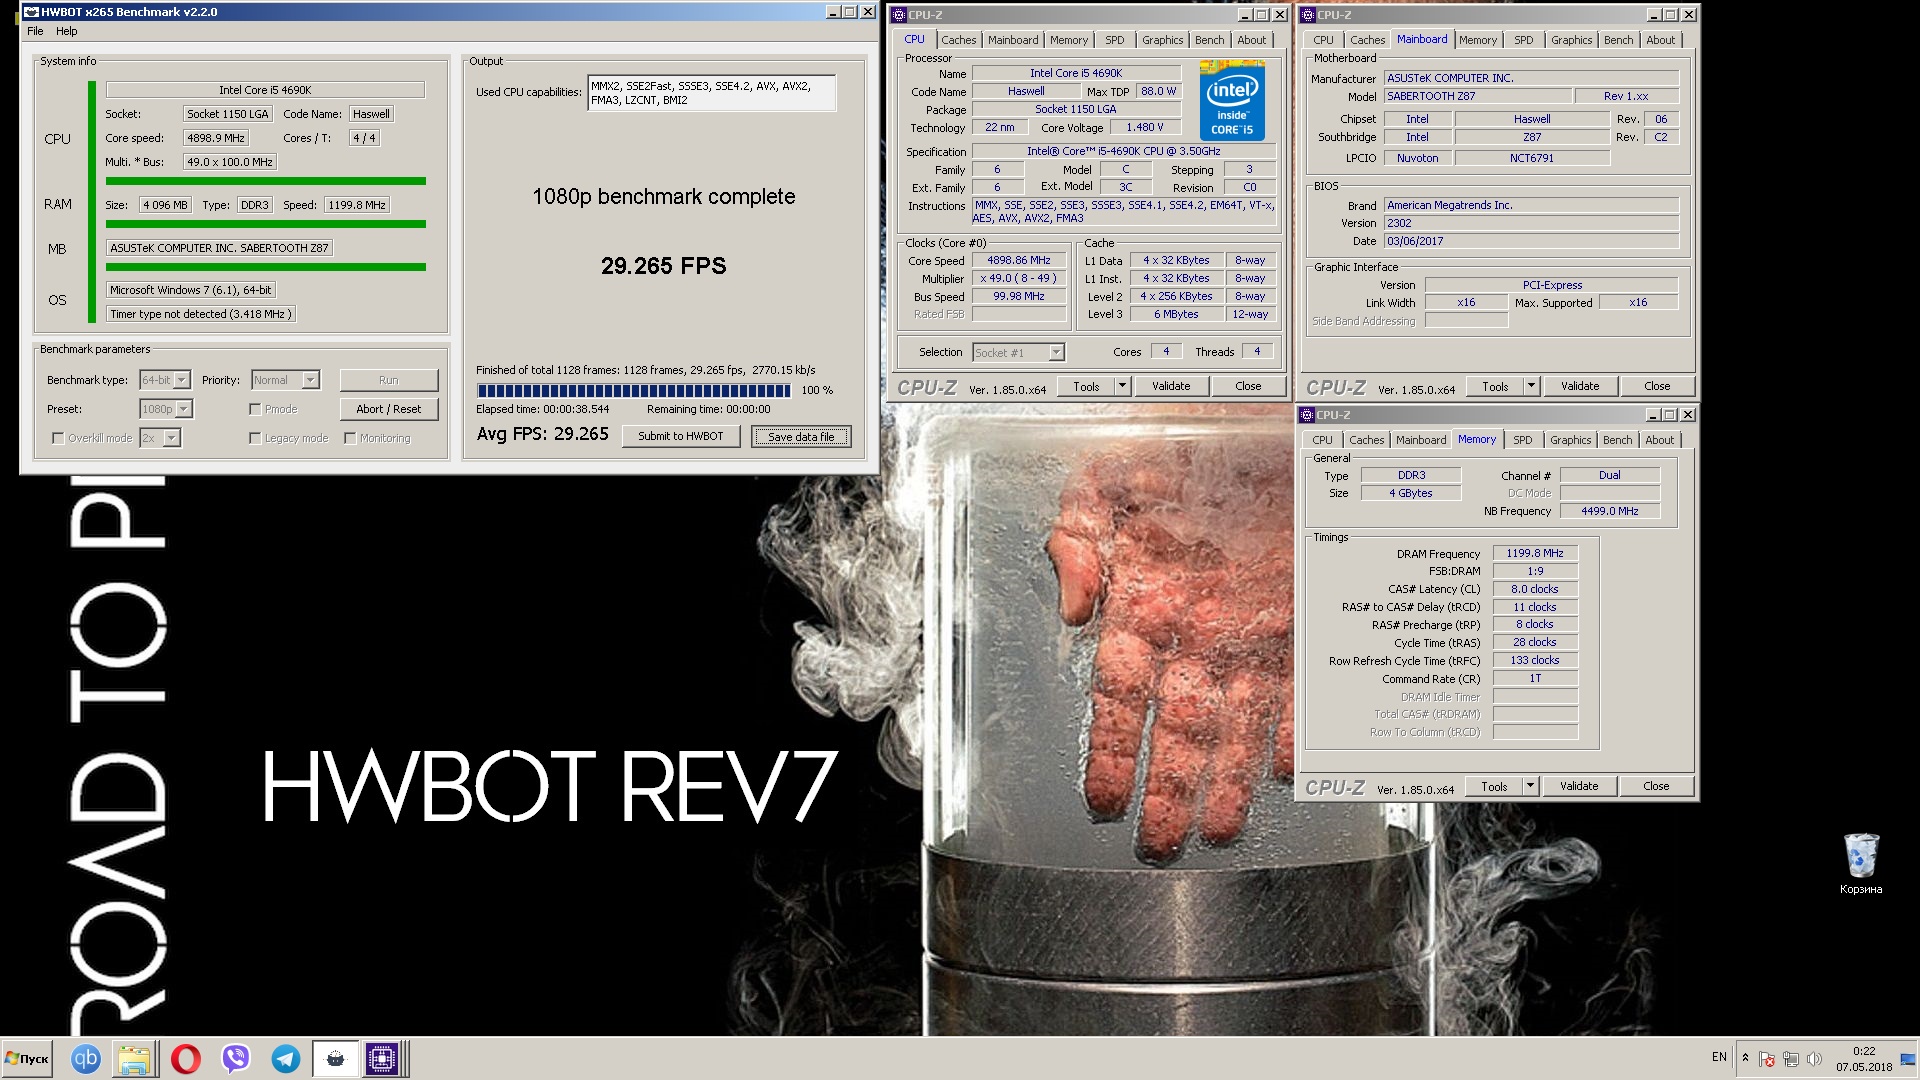Click the HWBOT x265 title bar icon
The height and width of the screenshot is (1080, 1920).
[31, 12]
